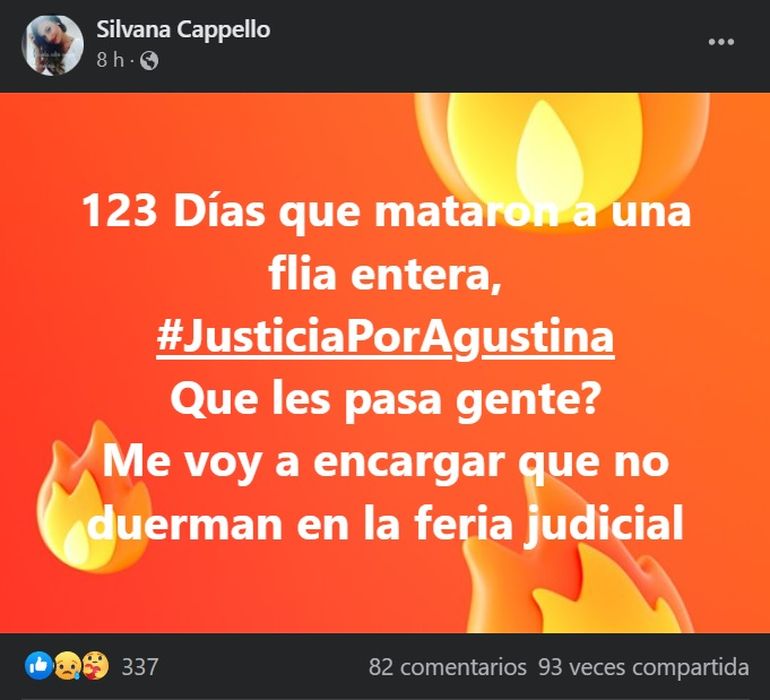Click the "Que les pasa gente?" text

(x=385, y=399)
